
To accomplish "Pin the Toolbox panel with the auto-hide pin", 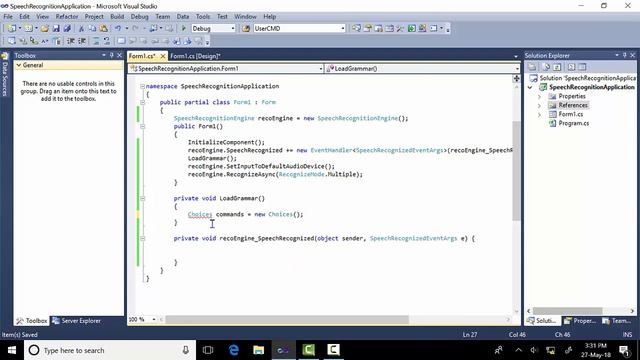I will coord(111,55).
